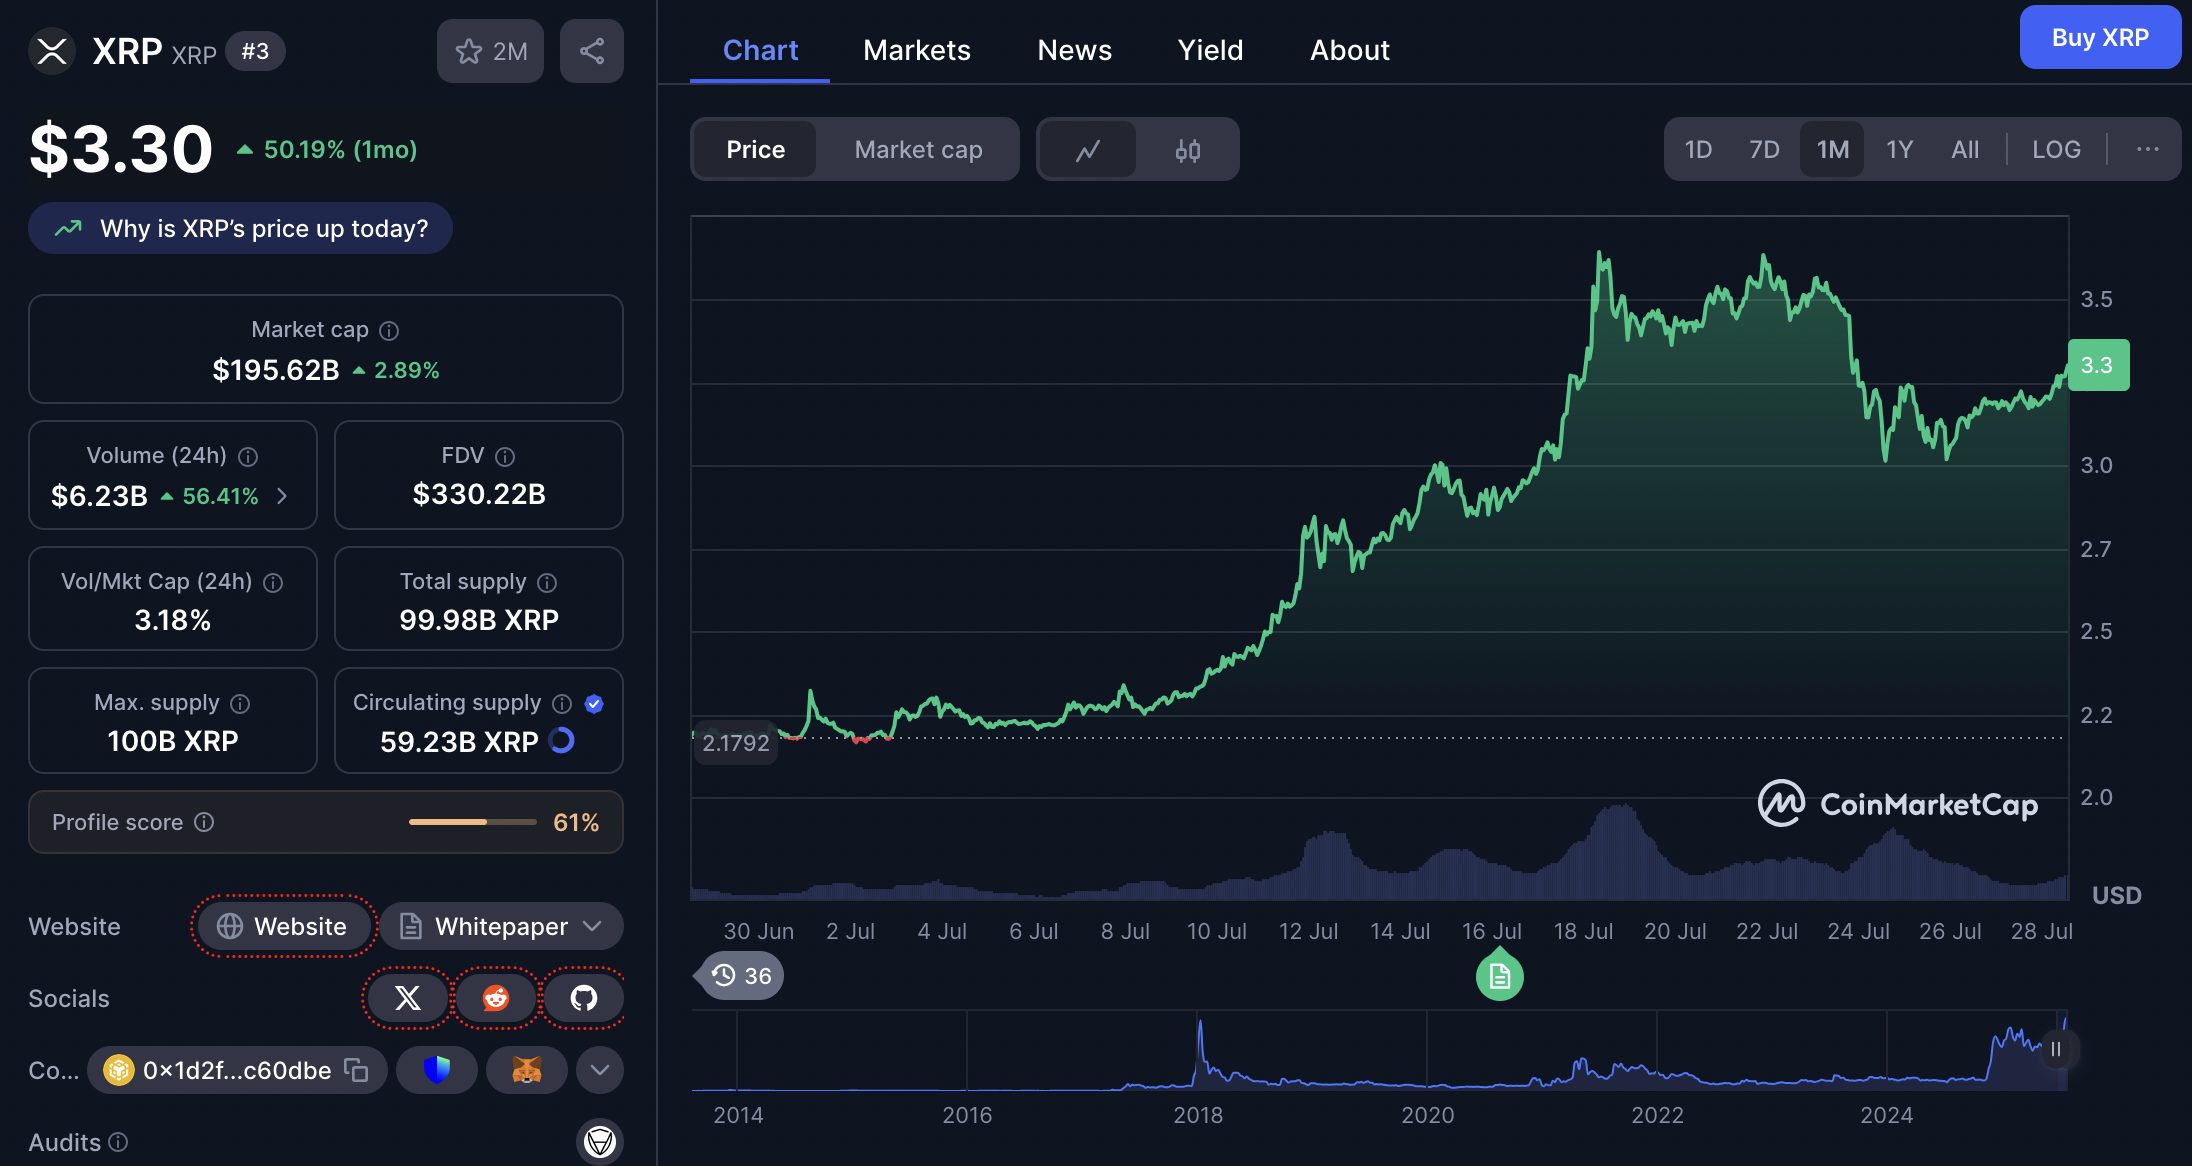
Task: Set chart range to All
Action: pyautogui.click(x=1965, y=150)
